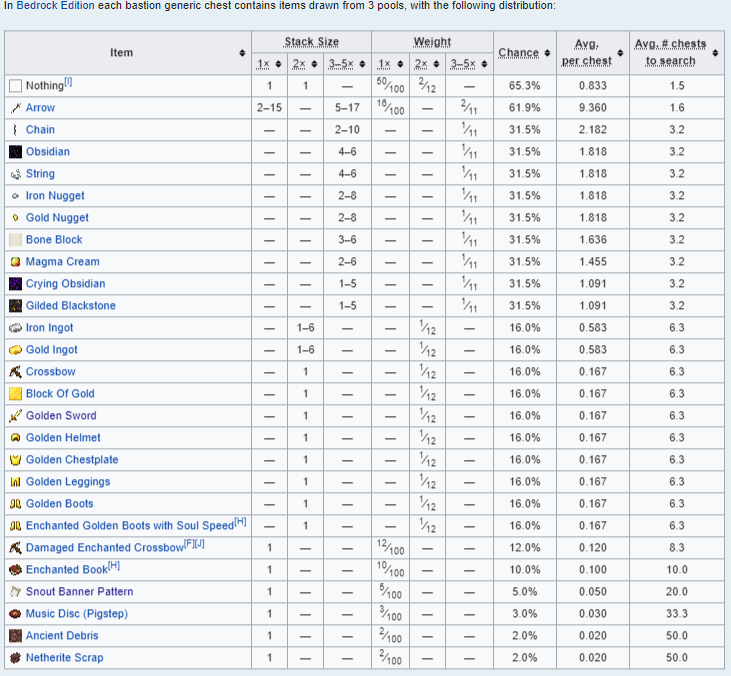Click the Golden Chestplate icon

pyautogui.click(x=15, y=460)
